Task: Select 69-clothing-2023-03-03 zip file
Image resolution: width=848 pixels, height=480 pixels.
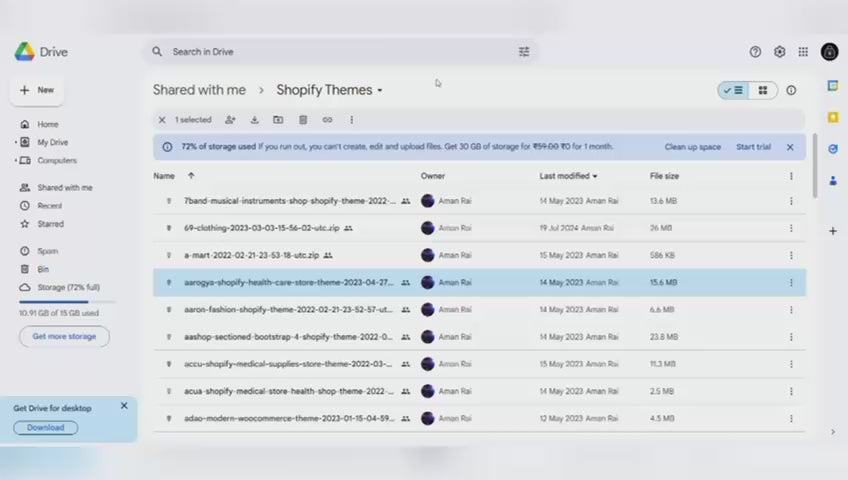Action: coord(479,228)
